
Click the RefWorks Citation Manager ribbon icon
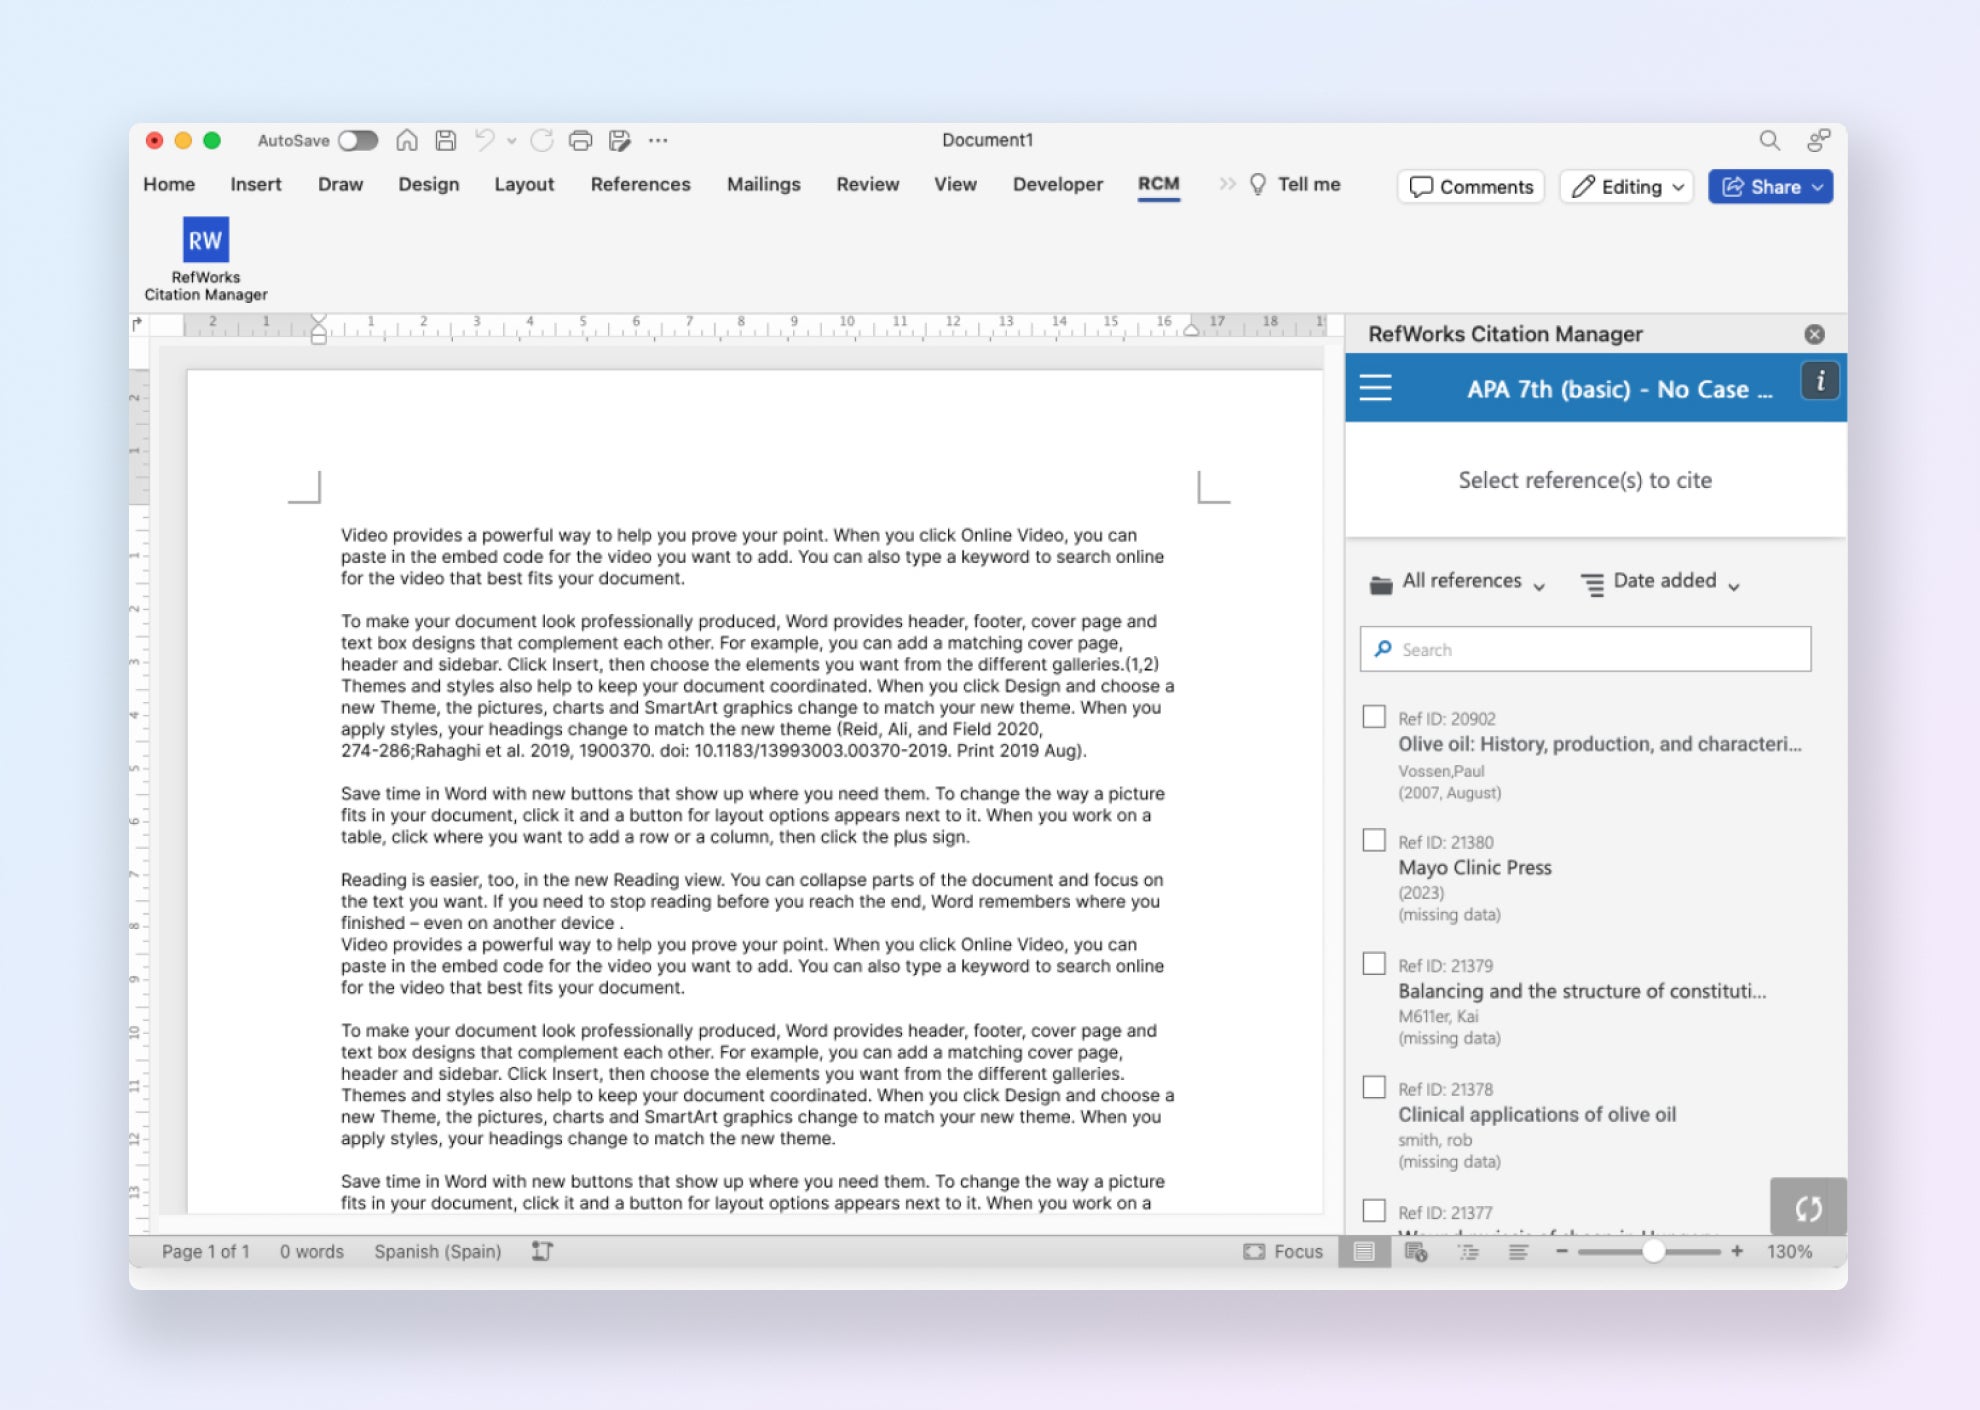205,241
